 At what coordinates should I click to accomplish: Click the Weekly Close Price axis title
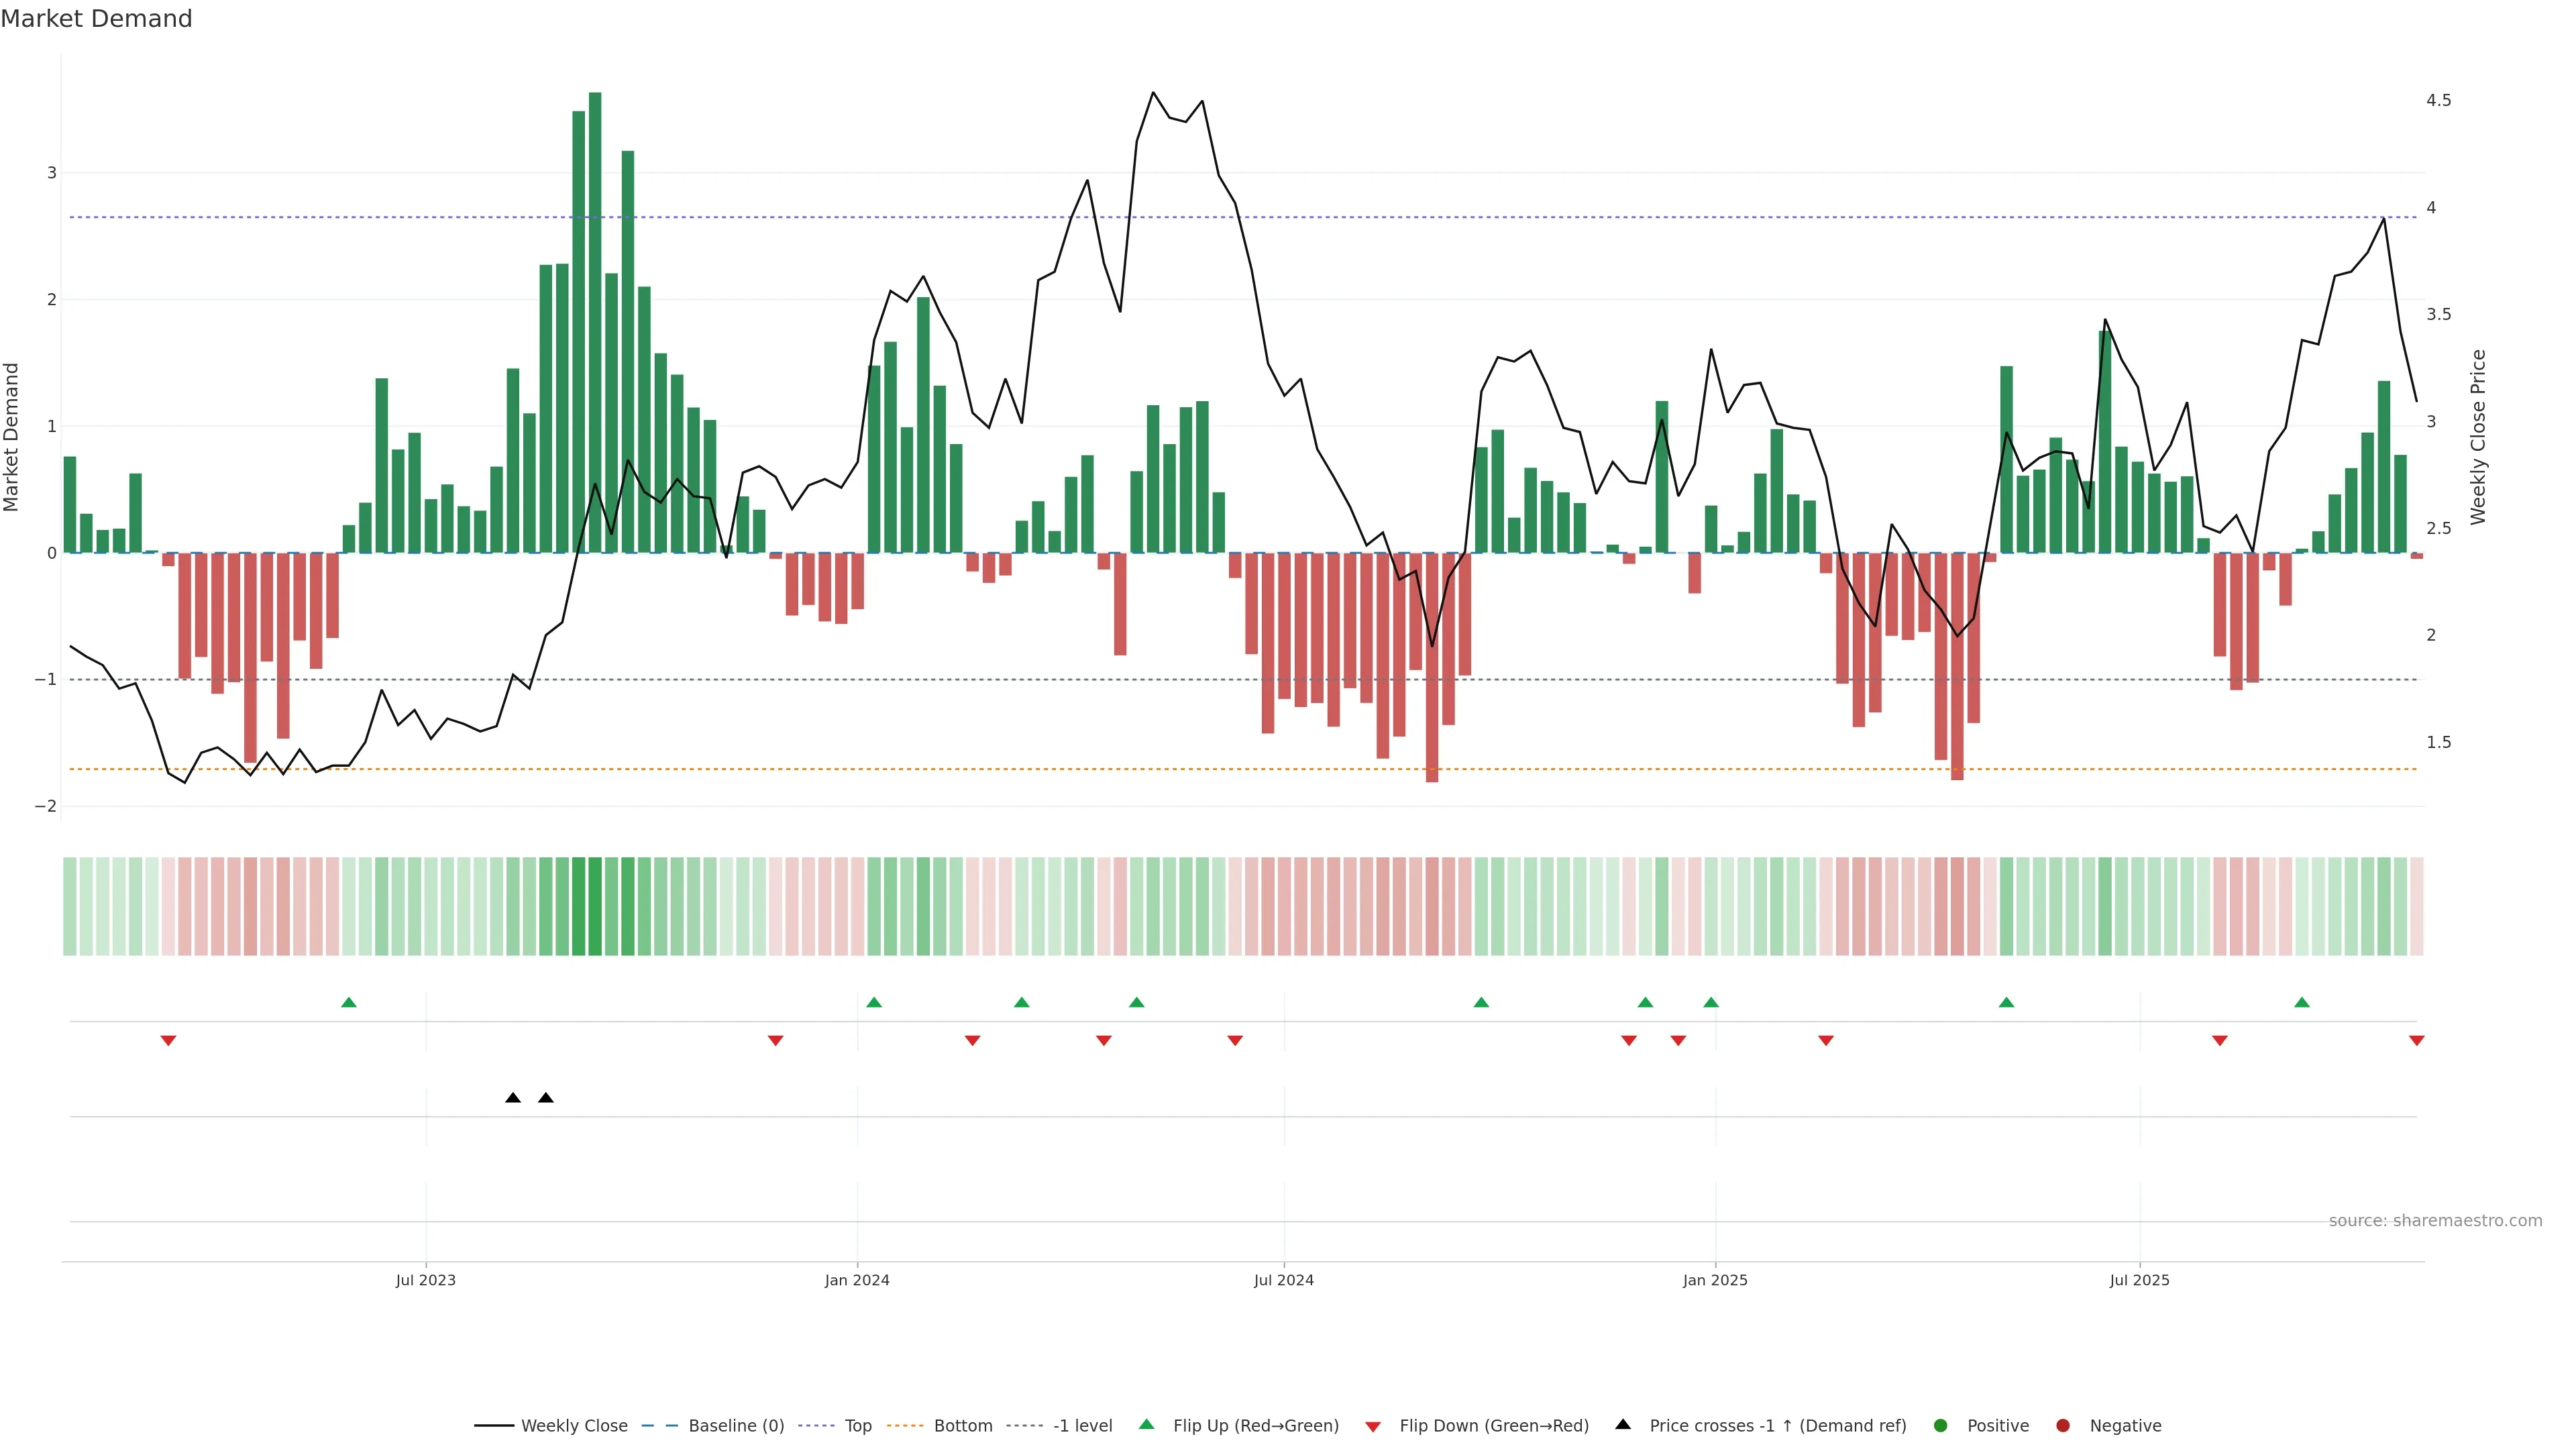[x=2478, y=437]
